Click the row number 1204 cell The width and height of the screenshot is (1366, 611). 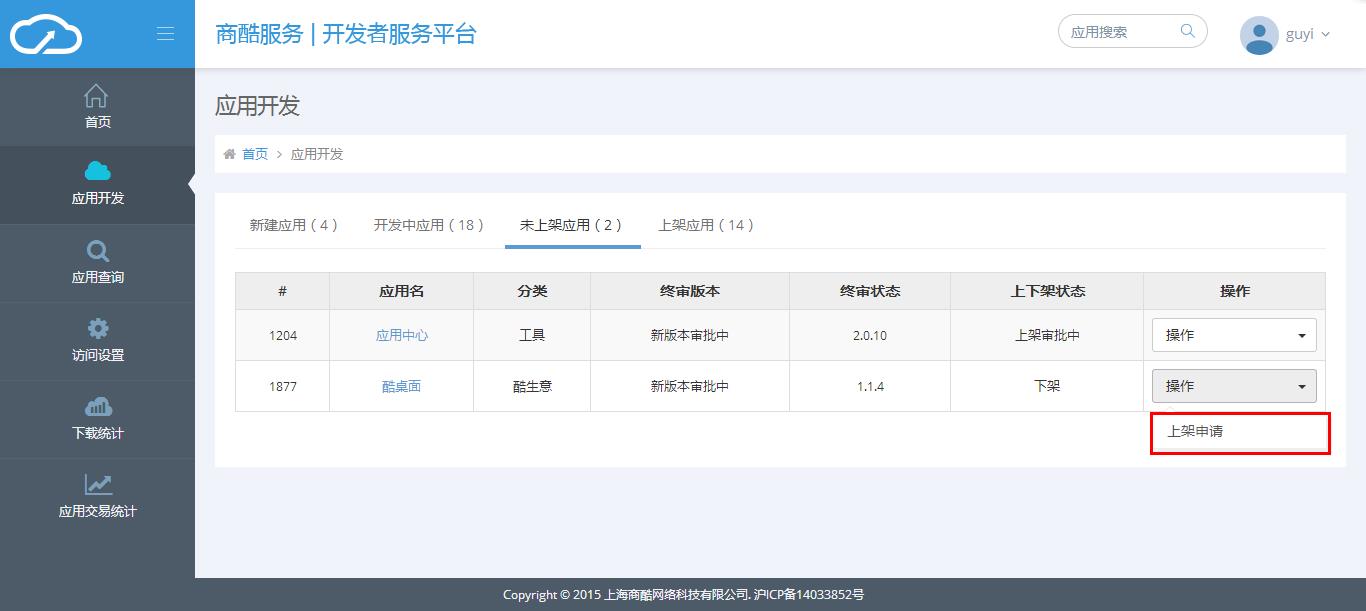(x=283, y=336)
